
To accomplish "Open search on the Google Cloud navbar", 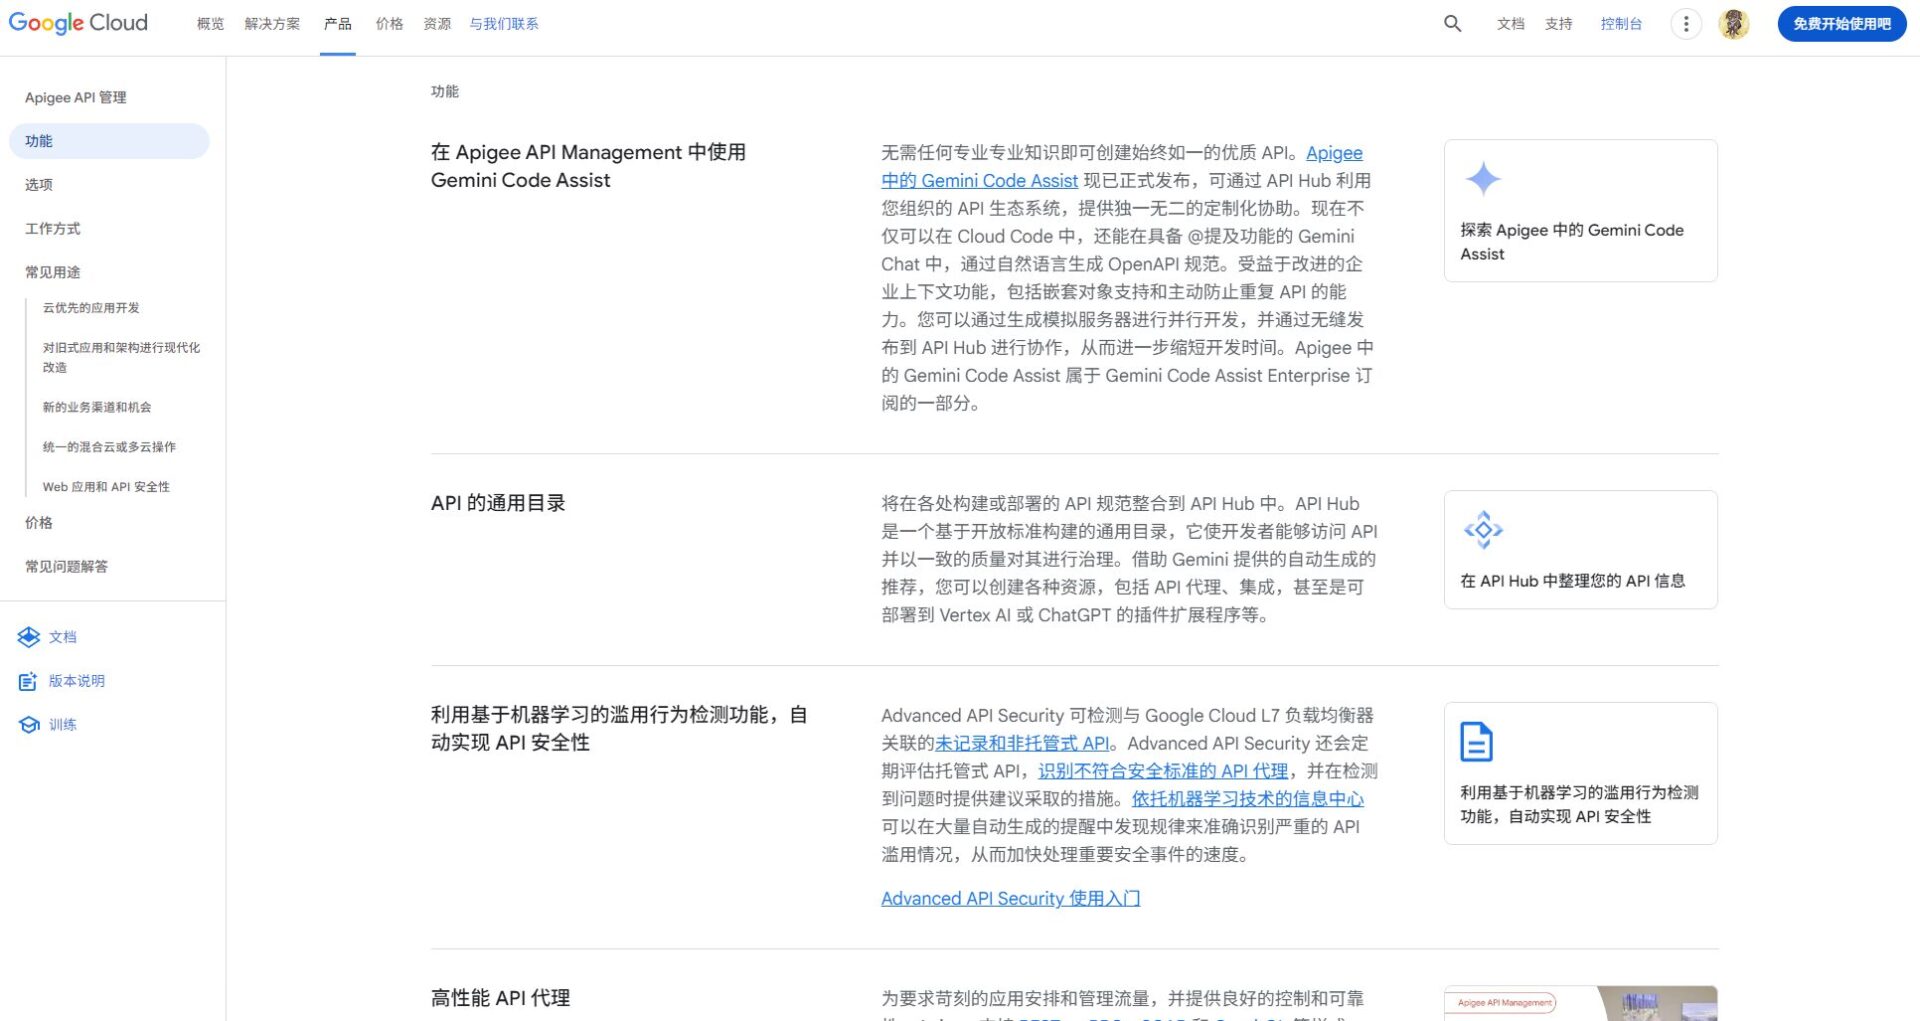I will [1452, 23].
